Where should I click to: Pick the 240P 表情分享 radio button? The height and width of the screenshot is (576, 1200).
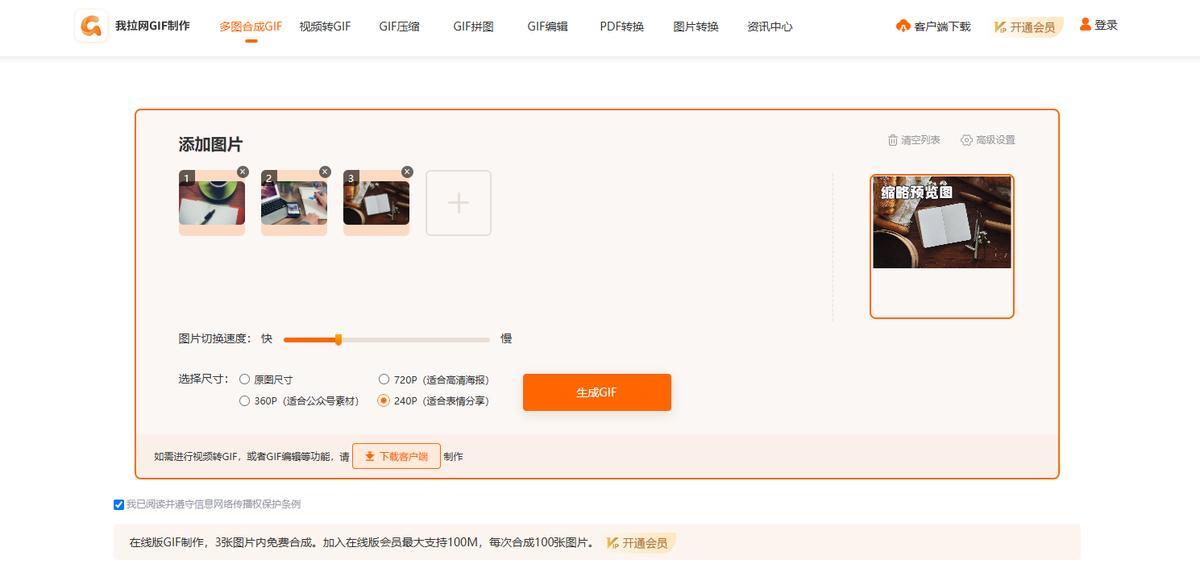pyautogui.click(x=384, y=401)
